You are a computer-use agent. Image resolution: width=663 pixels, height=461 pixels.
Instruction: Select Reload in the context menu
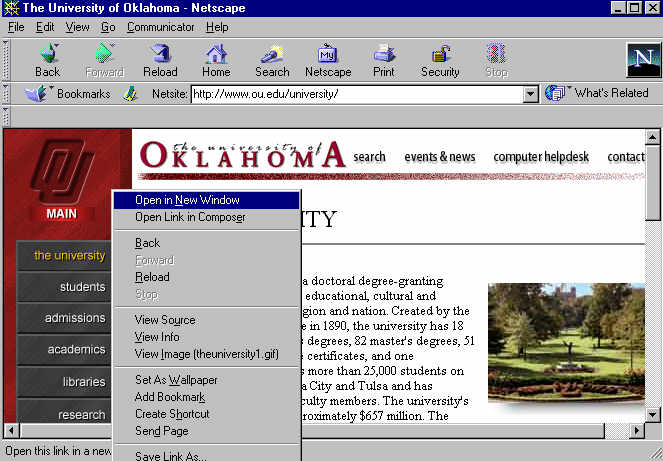pyautogui.click(x=206, y=277)
